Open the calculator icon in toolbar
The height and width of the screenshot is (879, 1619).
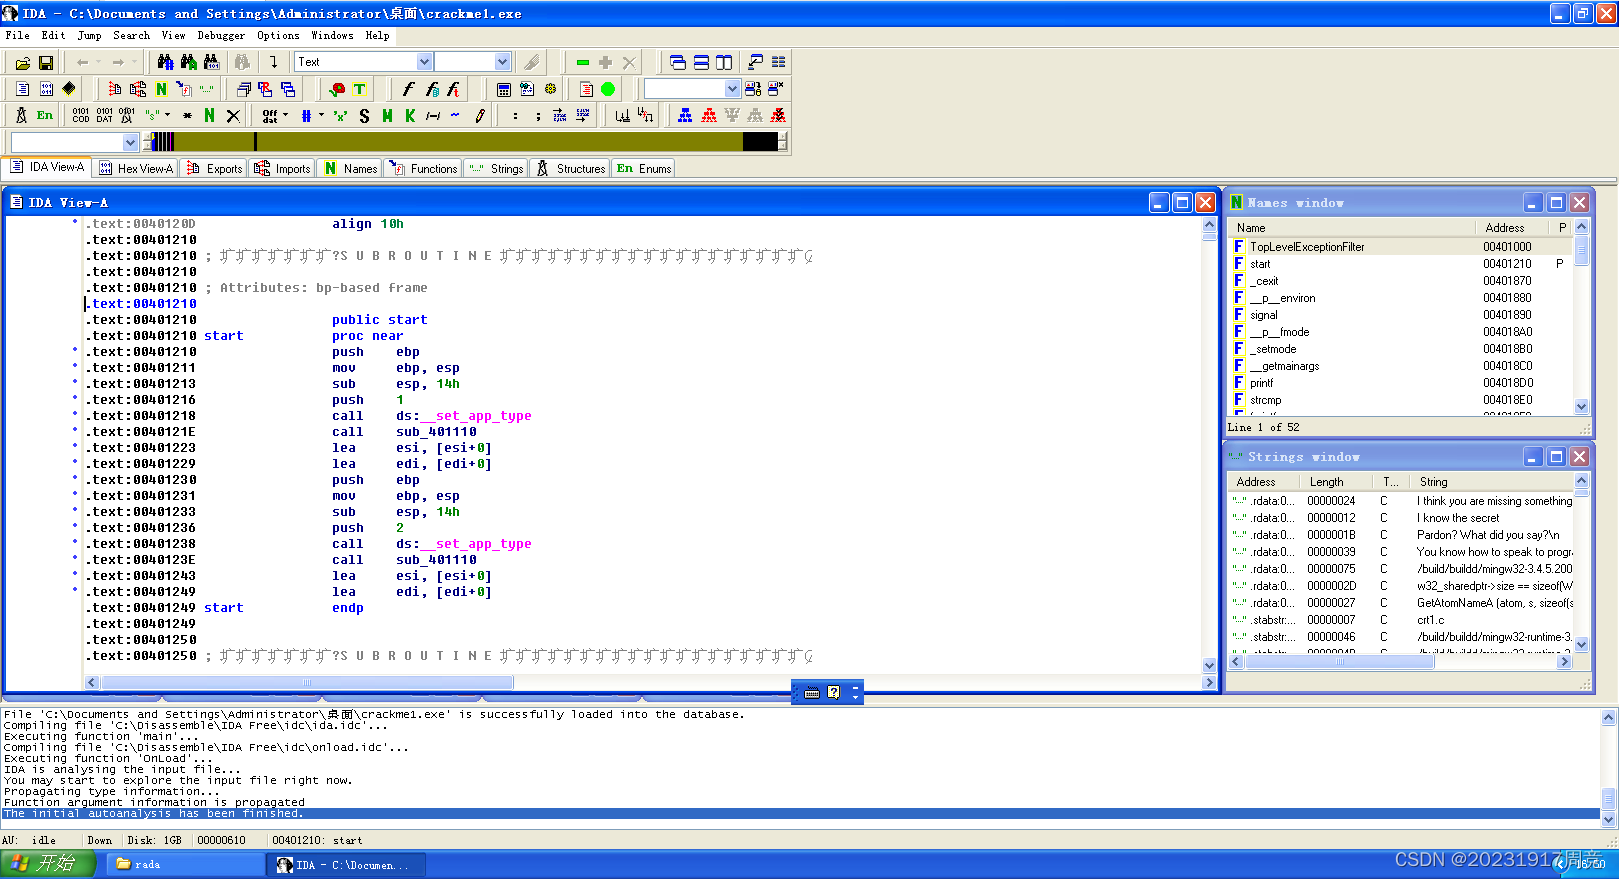[x=504, y=89]
